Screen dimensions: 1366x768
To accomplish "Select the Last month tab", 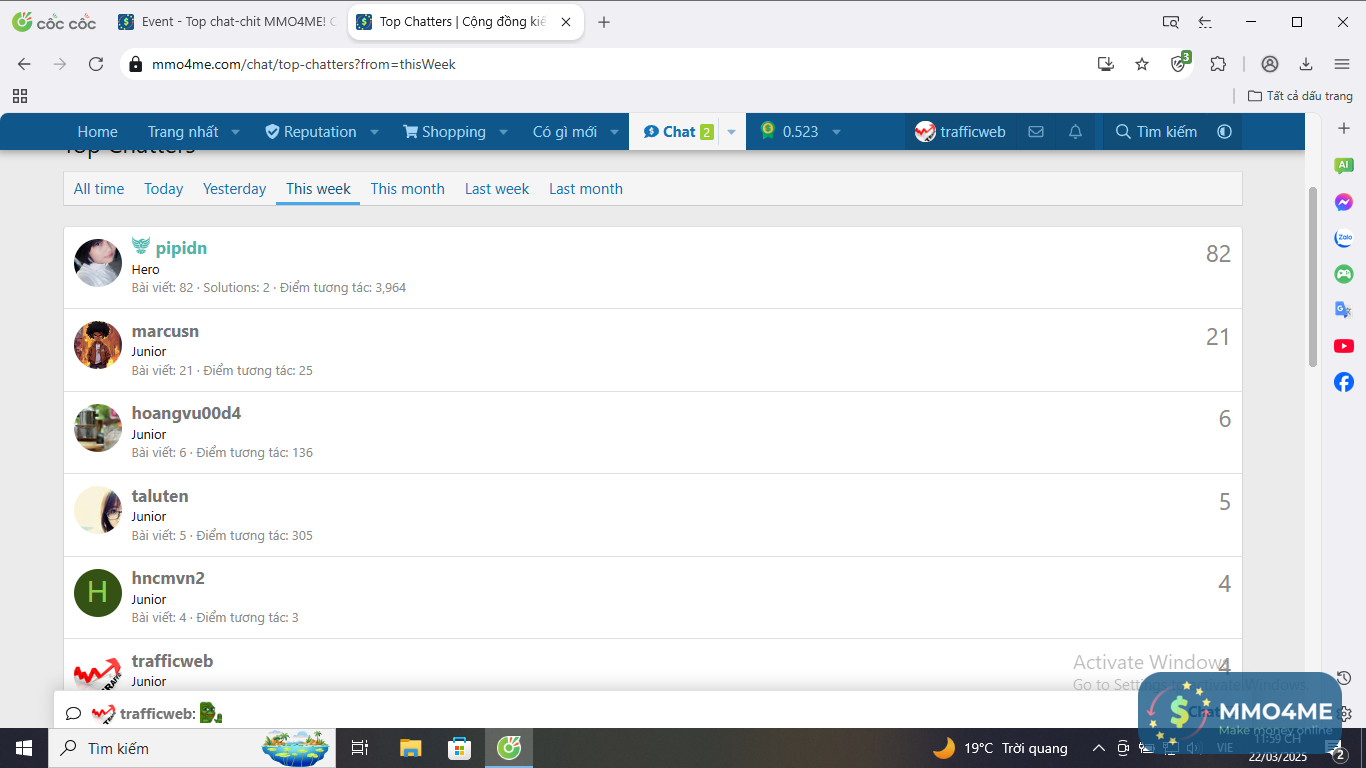I will tap(585, 188).
